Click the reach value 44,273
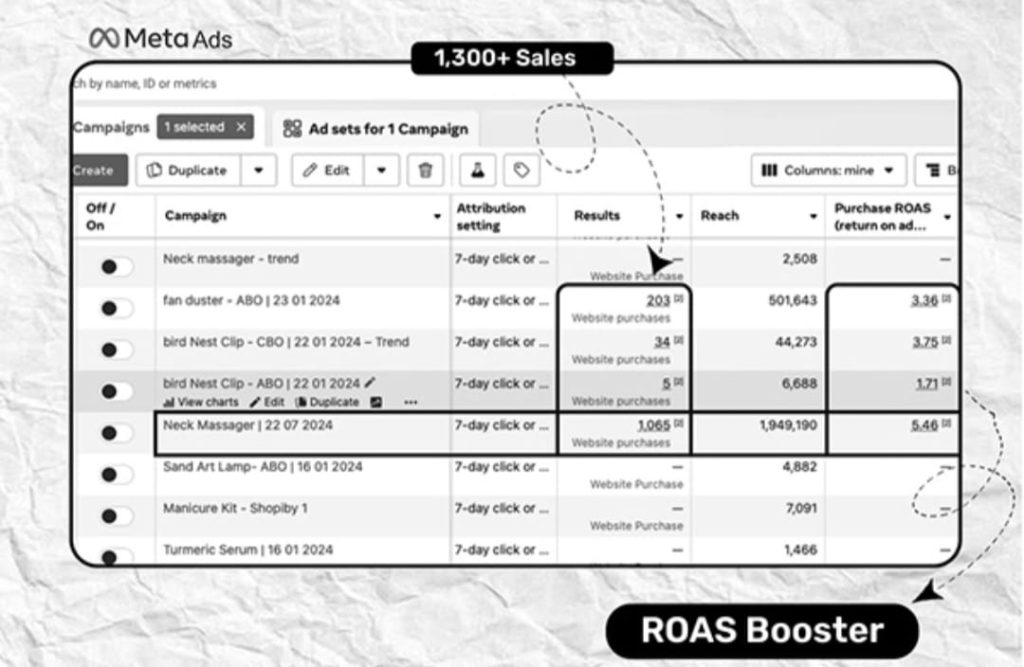The width and height of the screenshot is (1024, 667). (796, 342)
